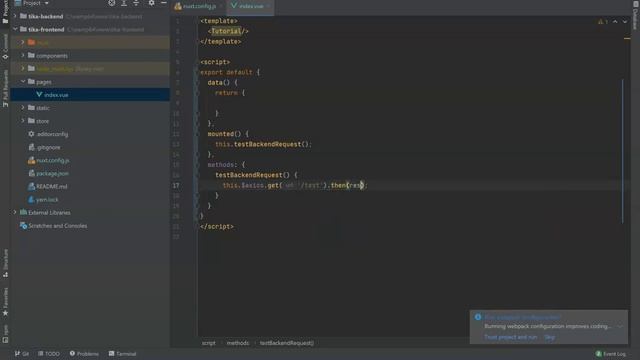The width and height of the screenshot is (640, 360).
Task: Click methods breadcrumb in editor footer
Action: pyautogui.click(x=238, y=343)
